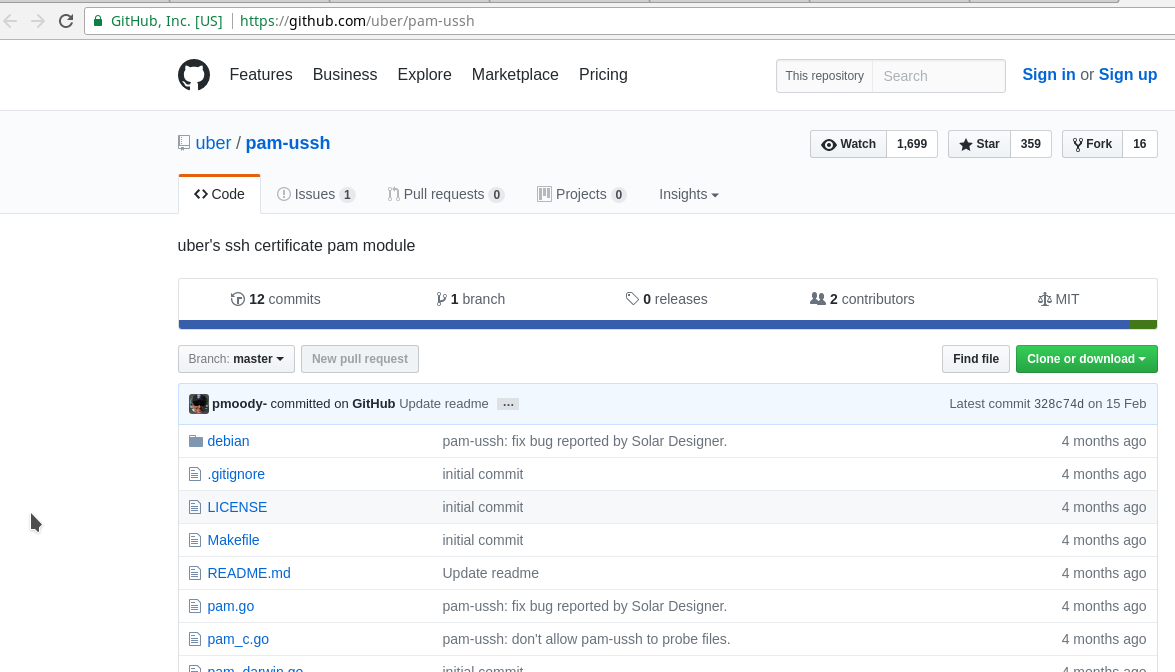Click the repository book icon beside uber
Screen dimensions: 1175x672
click(x=184, y=143)
